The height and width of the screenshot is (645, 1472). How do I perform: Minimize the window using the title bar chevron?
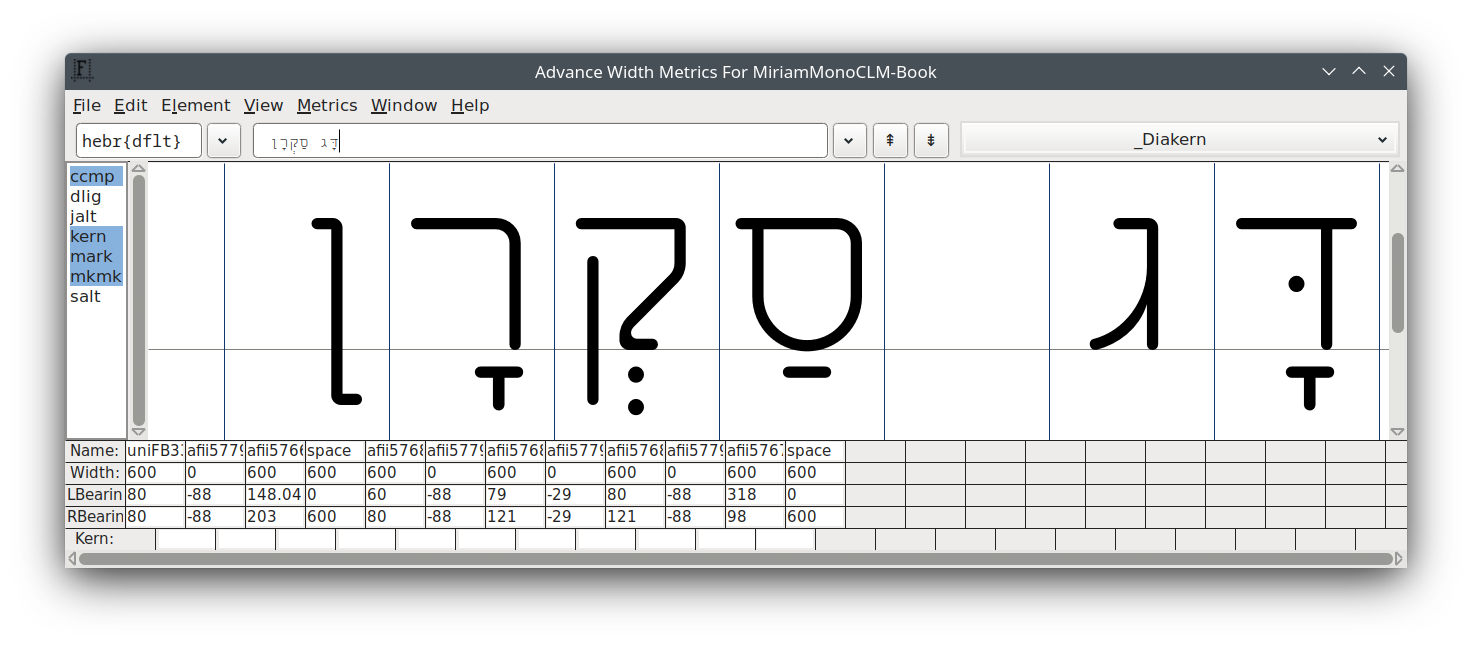pos(1329,71)
